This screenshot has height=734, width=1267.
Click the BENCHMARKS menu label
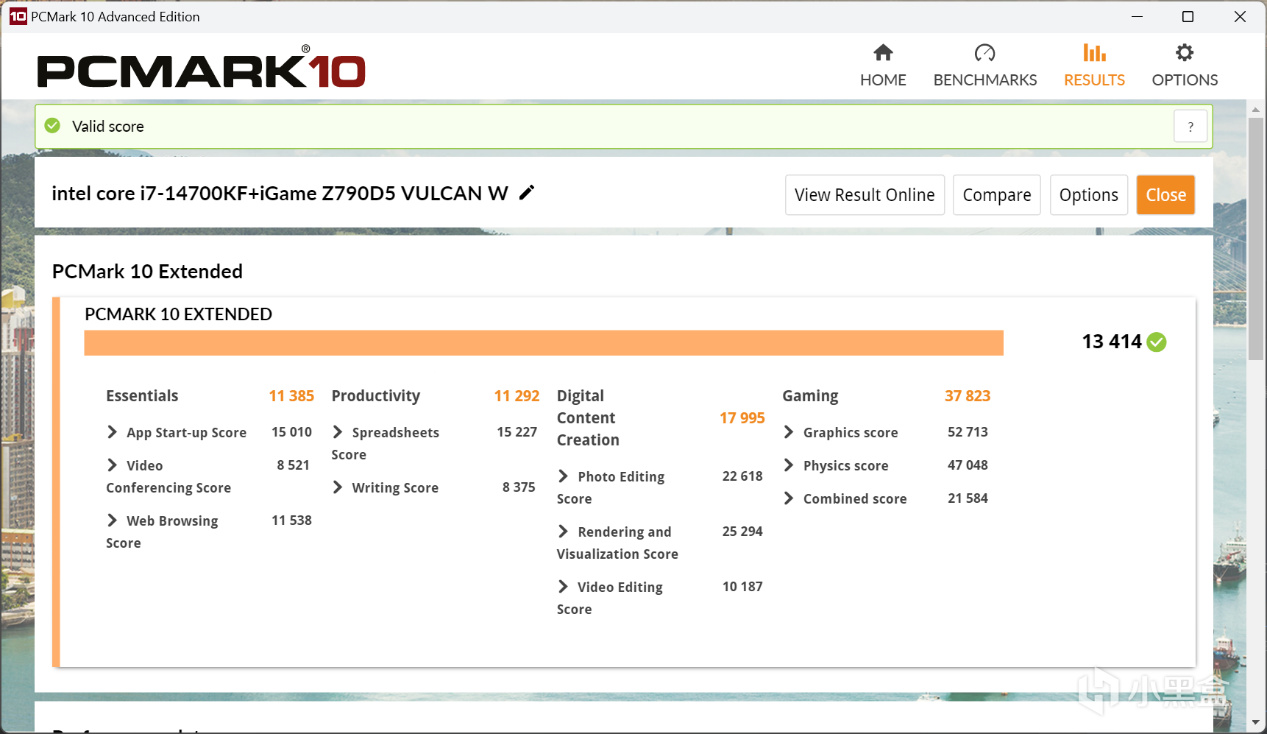(985, 80)
